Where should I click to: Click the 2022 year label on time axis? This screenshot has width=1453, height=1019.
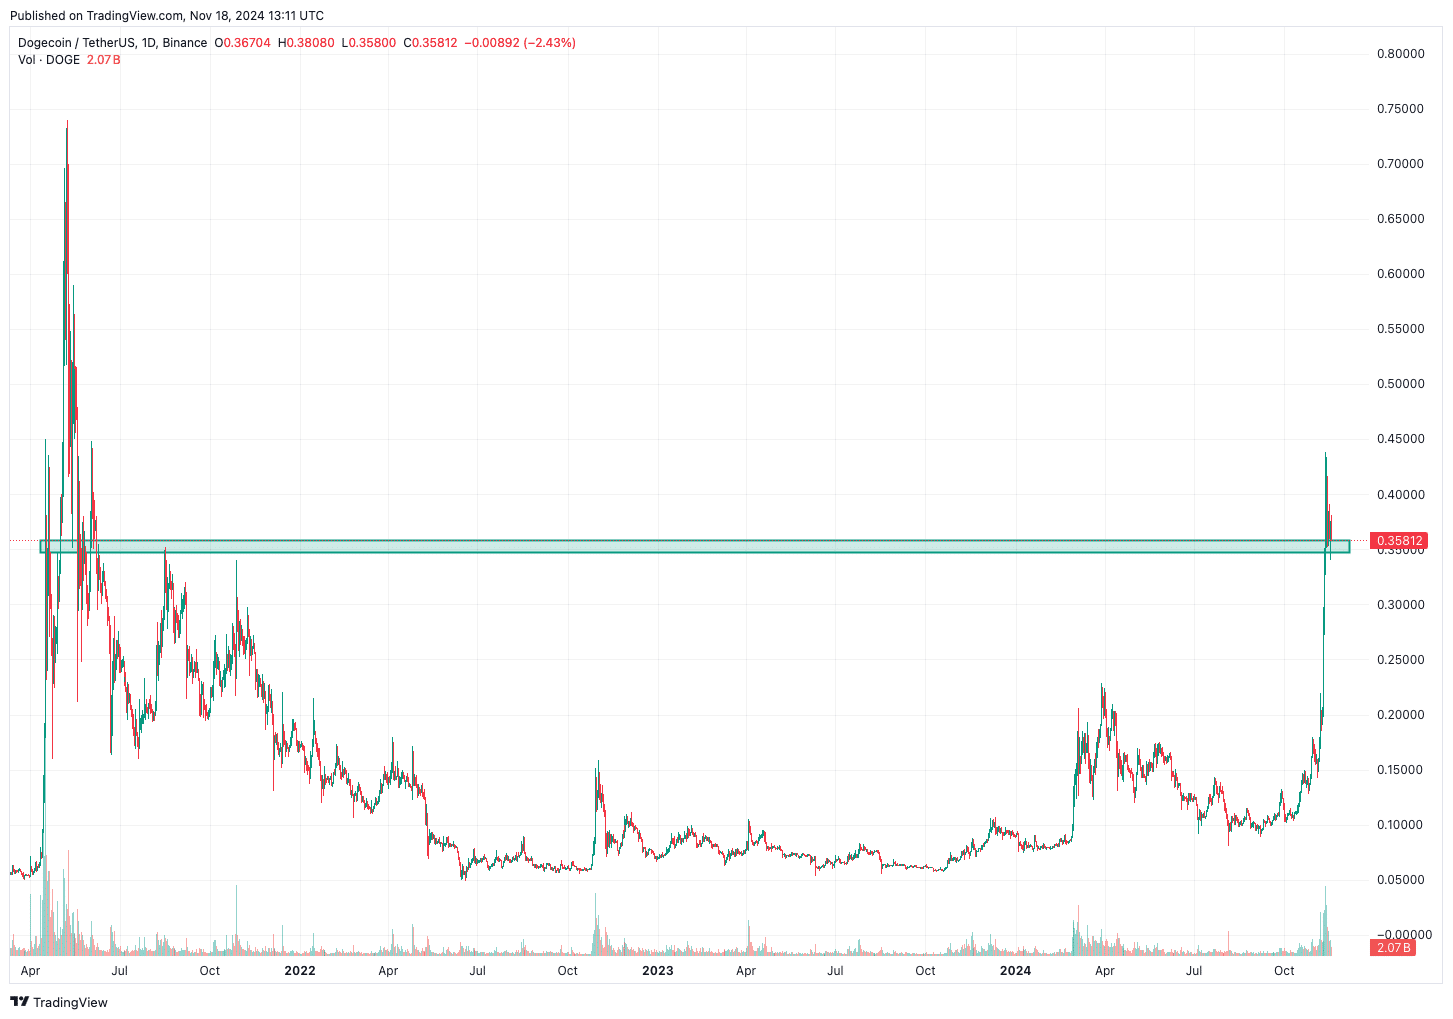coord(300,970)
